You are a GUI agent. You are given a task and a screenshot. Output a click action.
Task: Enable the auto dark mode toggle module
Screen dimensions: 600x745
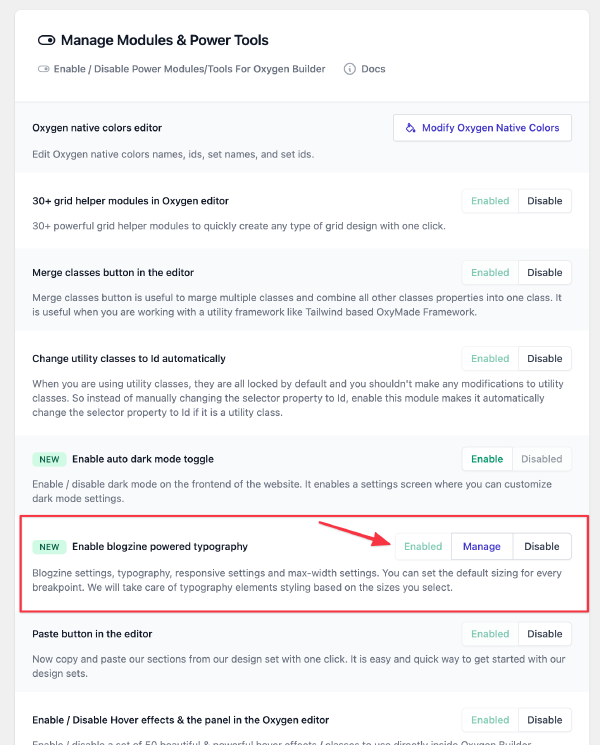click(x=487, y=459)
